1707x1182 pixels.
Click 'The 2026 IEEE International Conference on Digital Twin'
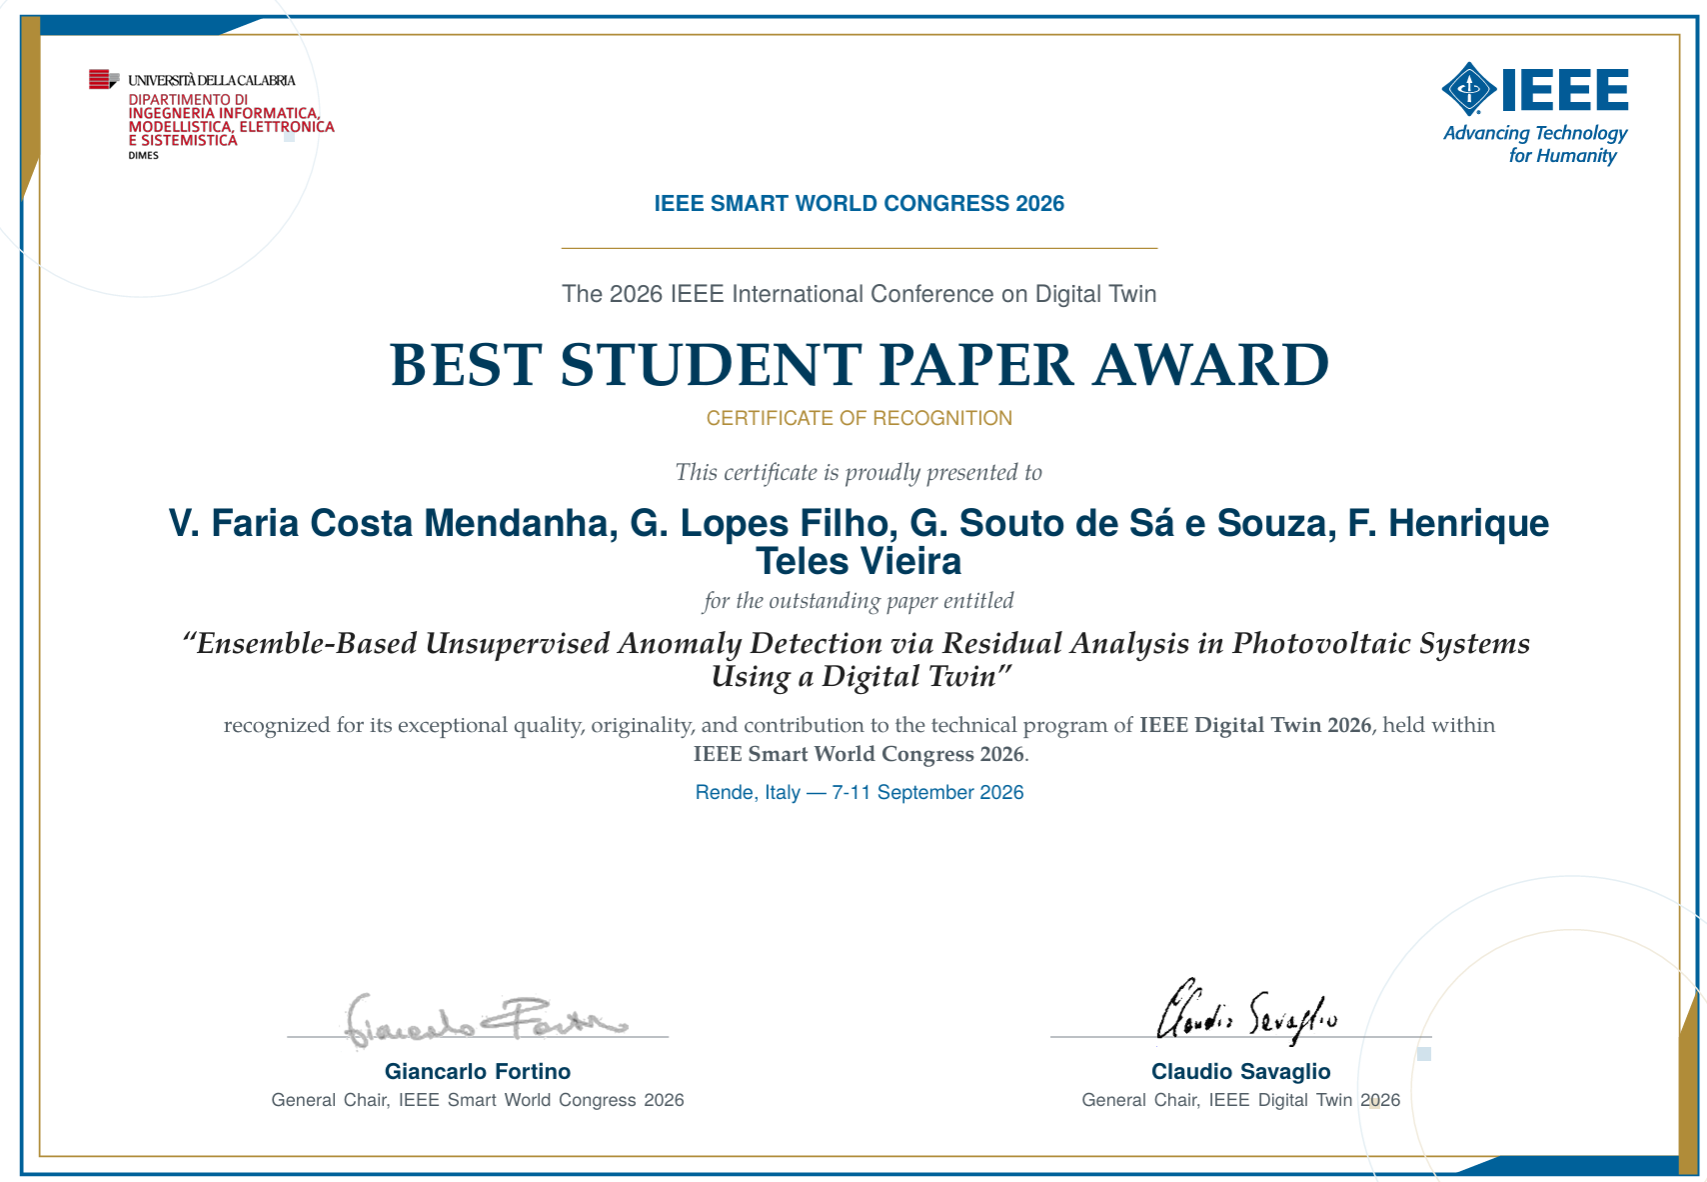coord(859,294)
